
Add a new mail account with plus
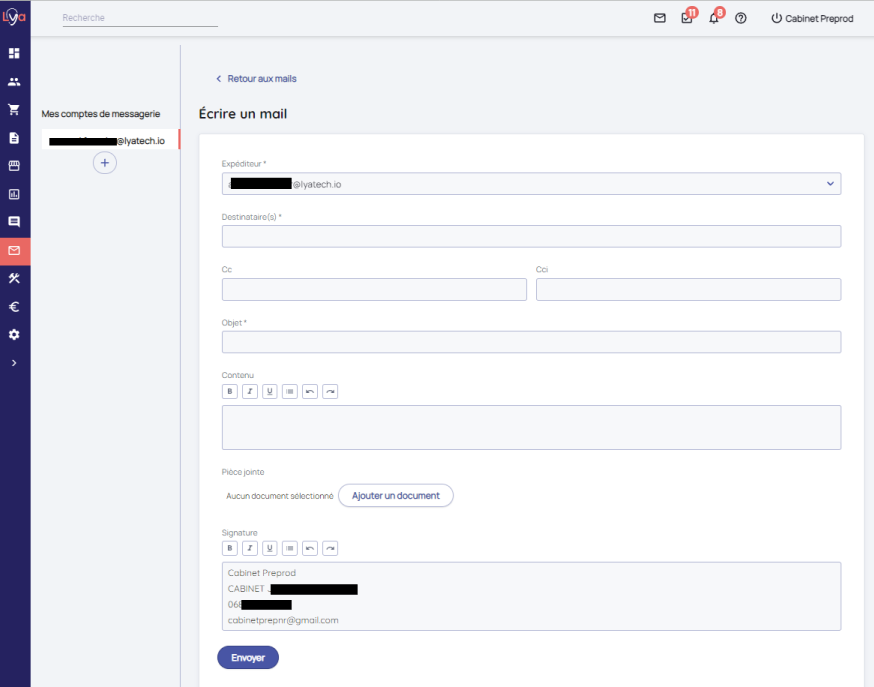105,163
